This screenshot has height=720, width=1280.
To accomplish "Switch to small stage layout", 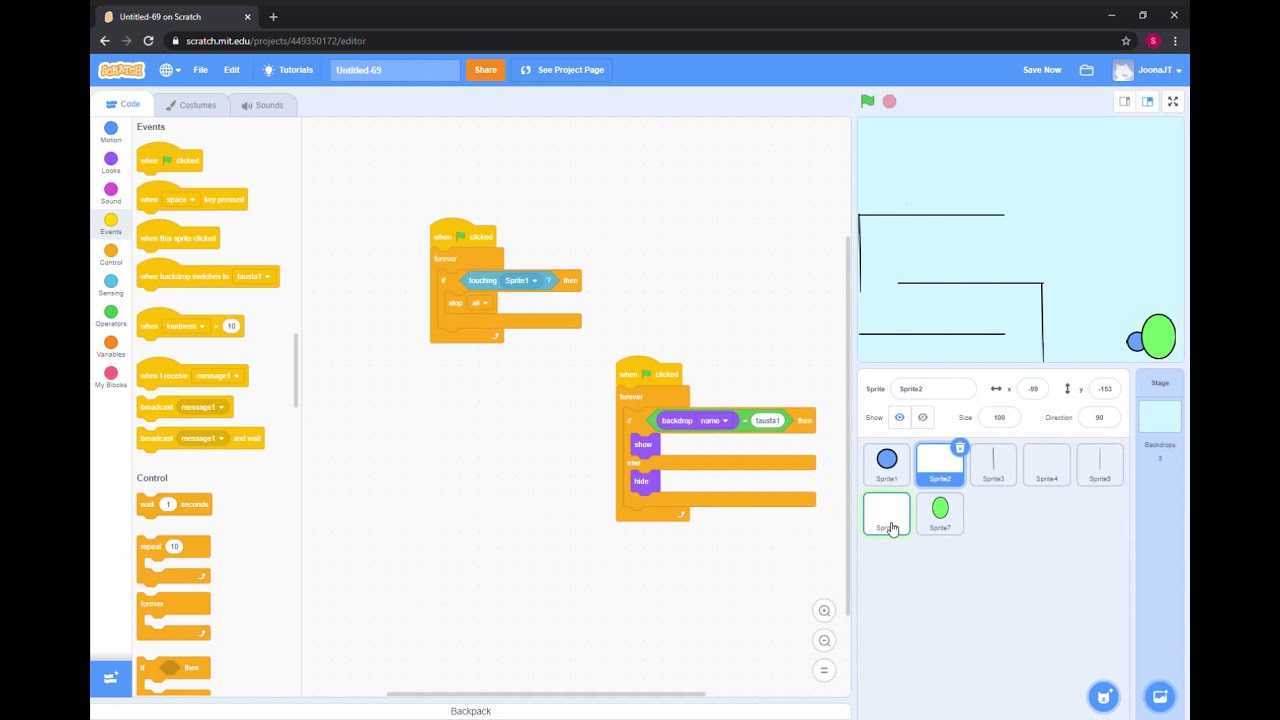I will [1125, 101].
